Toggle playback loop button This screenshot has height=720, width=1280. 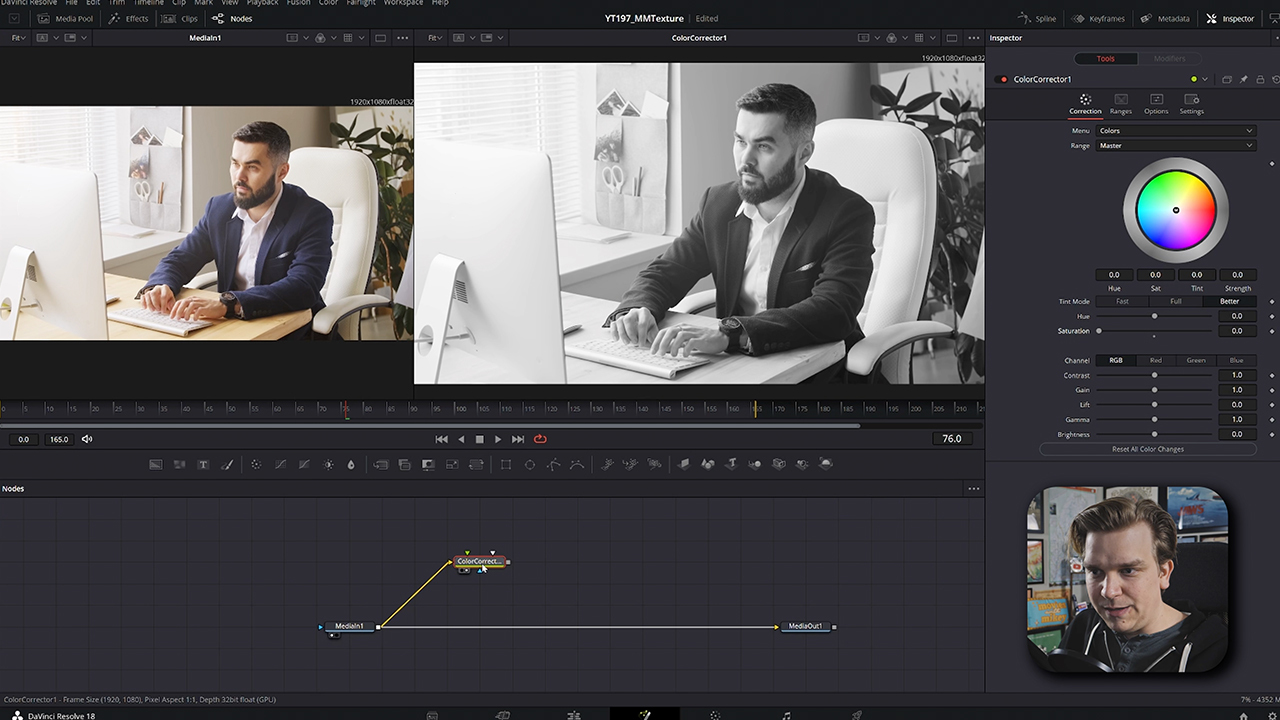(540, 439)
